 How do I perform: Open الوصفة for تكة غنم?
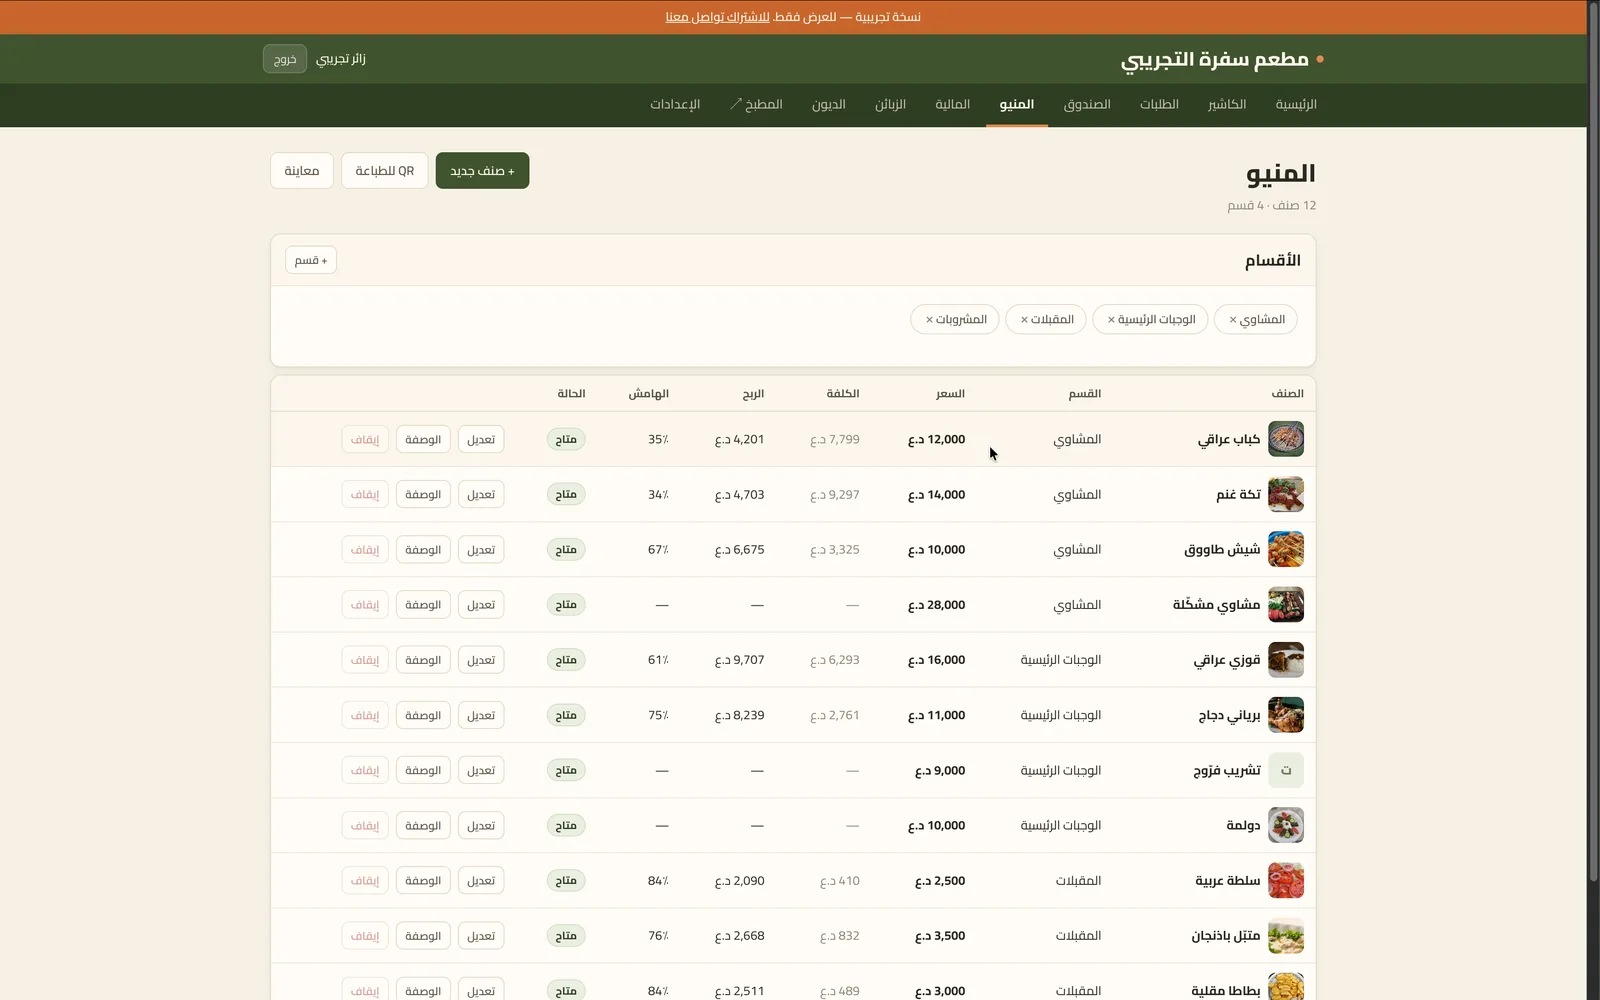[423, 494]
